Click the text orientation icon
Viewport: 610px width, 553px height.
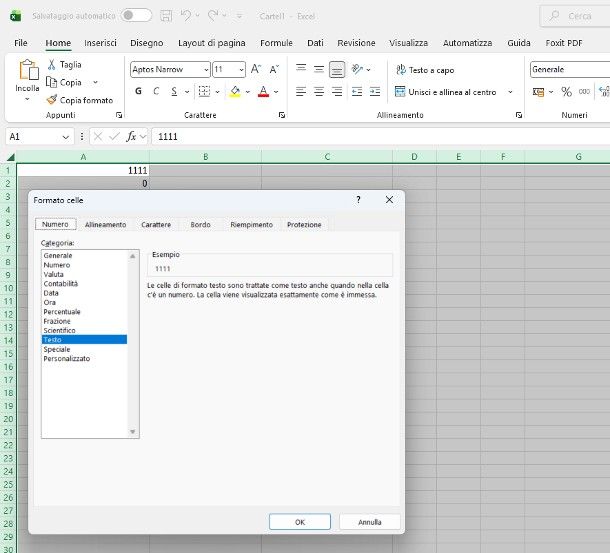point(357,69)
